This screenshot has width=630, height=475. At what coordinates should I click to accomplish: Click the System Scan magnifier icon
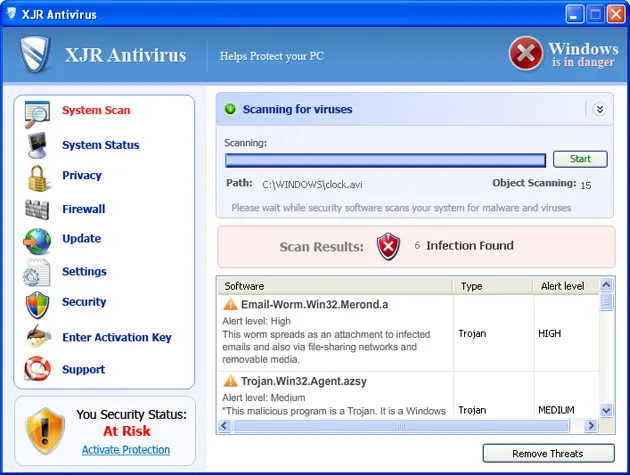tap(37, 114)
